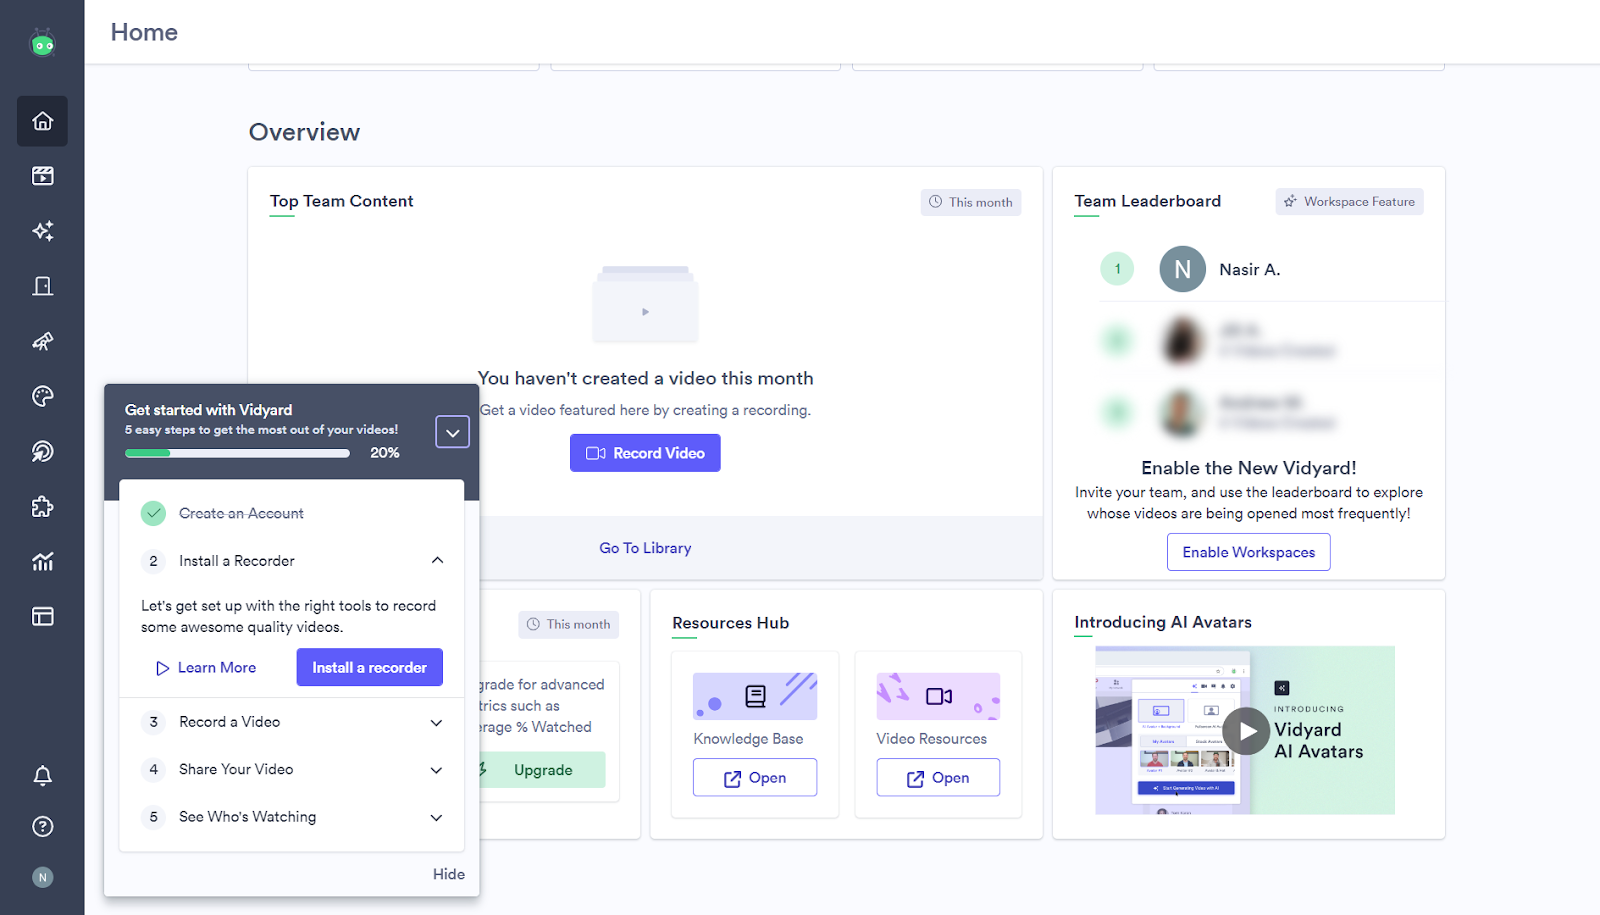The height and width of the screenshot is (915, 1600).
Task: Collapse the Install a Recorder step
Action: point(437,560)
